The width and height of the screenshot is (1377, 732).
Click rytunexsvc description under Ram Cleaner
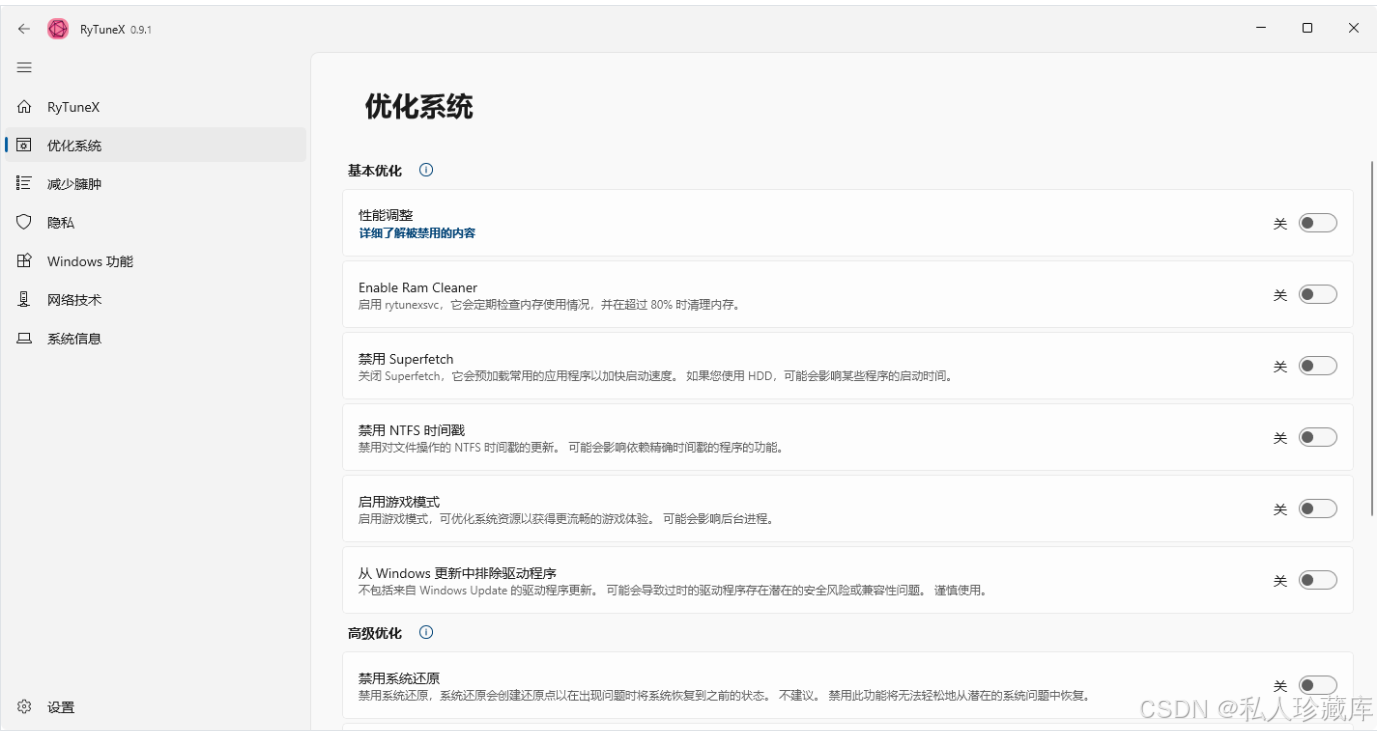pos(549,304)
